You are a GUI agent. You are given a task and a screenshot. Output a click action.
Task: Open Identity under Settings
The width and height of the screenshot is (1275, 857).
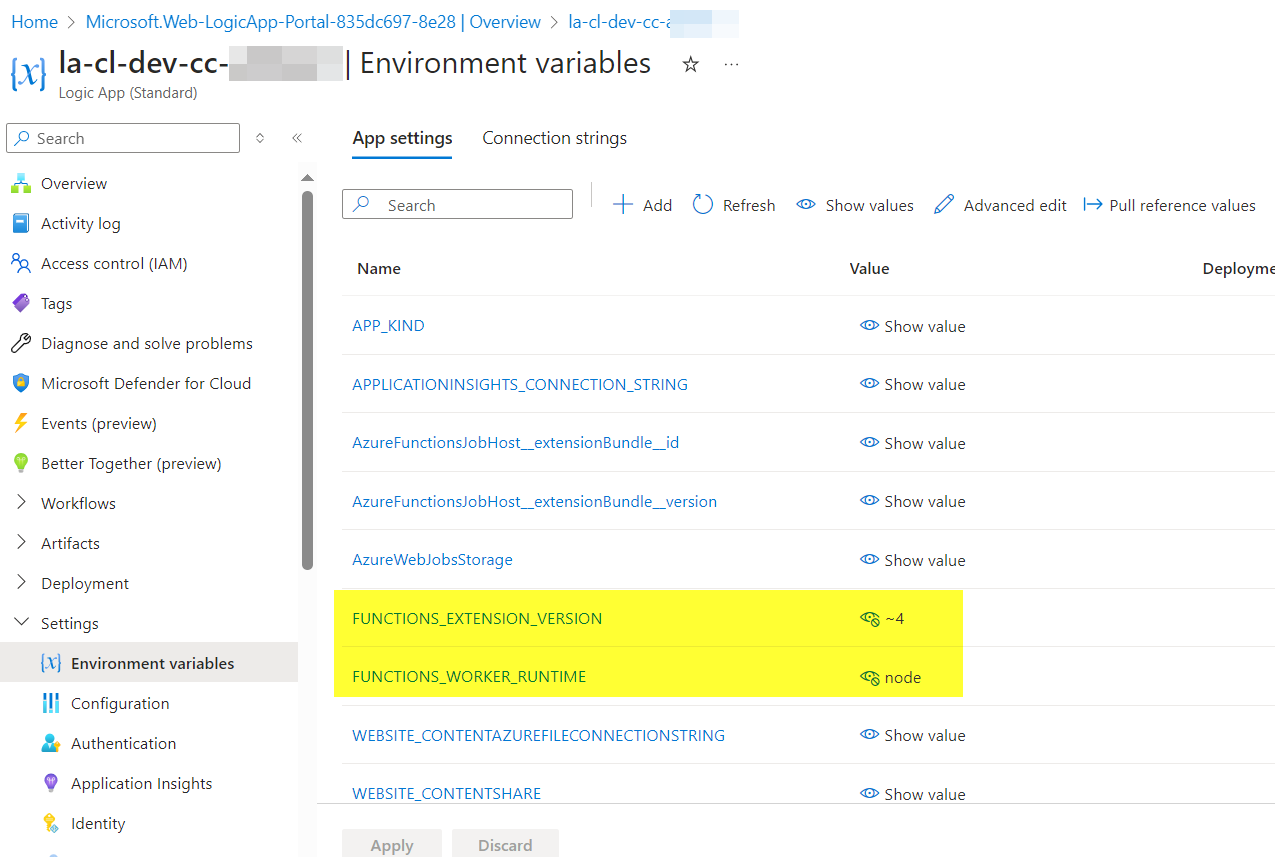tap(98, 823)
